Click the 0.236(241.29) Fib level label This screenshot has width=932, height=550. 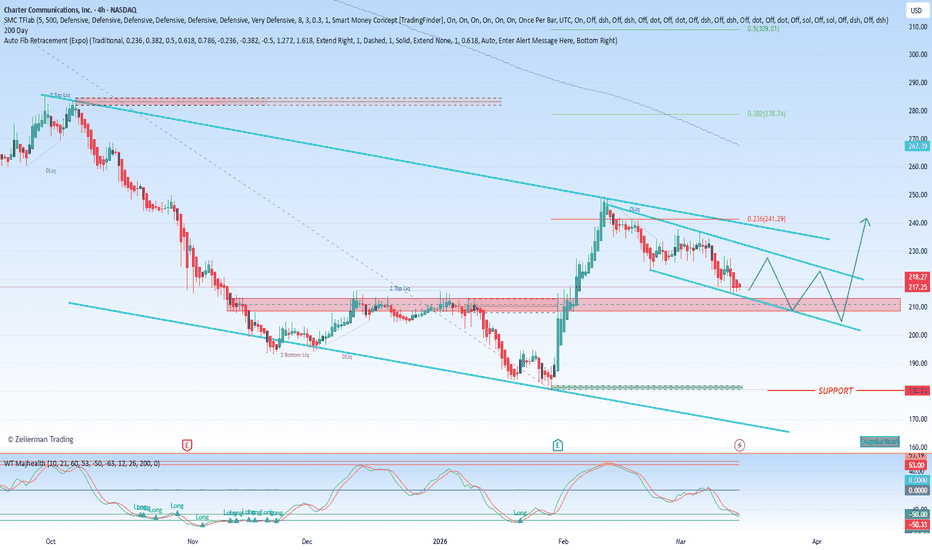click(x=766, y=219)
